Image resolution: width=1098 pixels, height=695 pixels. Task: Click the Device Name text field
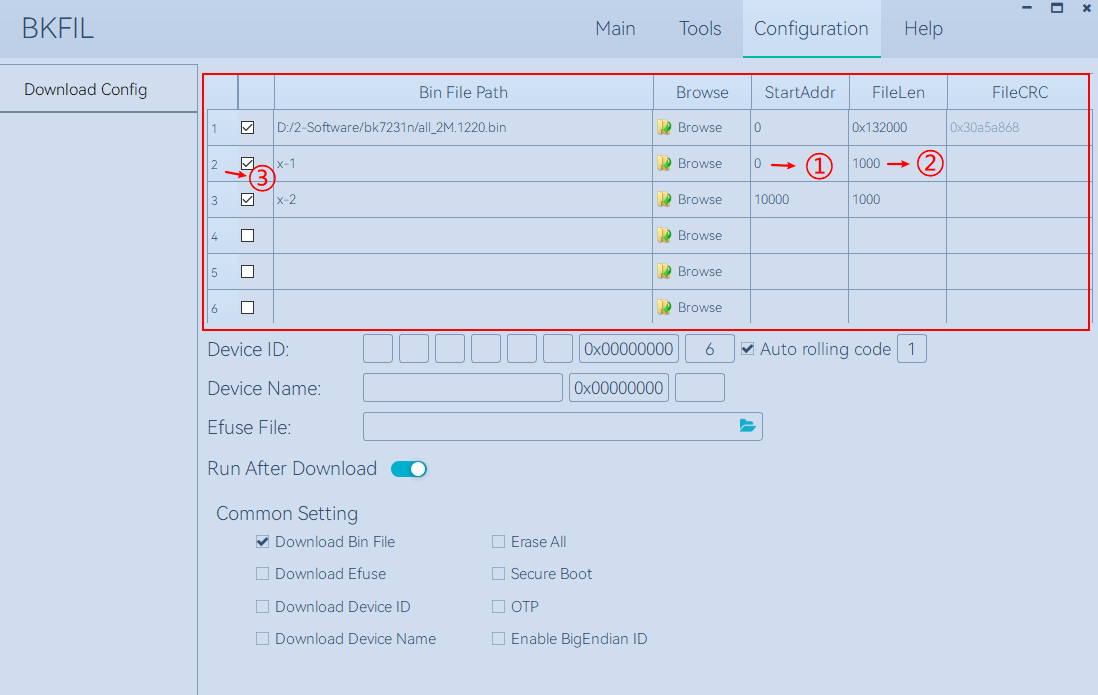coord(462,388)
